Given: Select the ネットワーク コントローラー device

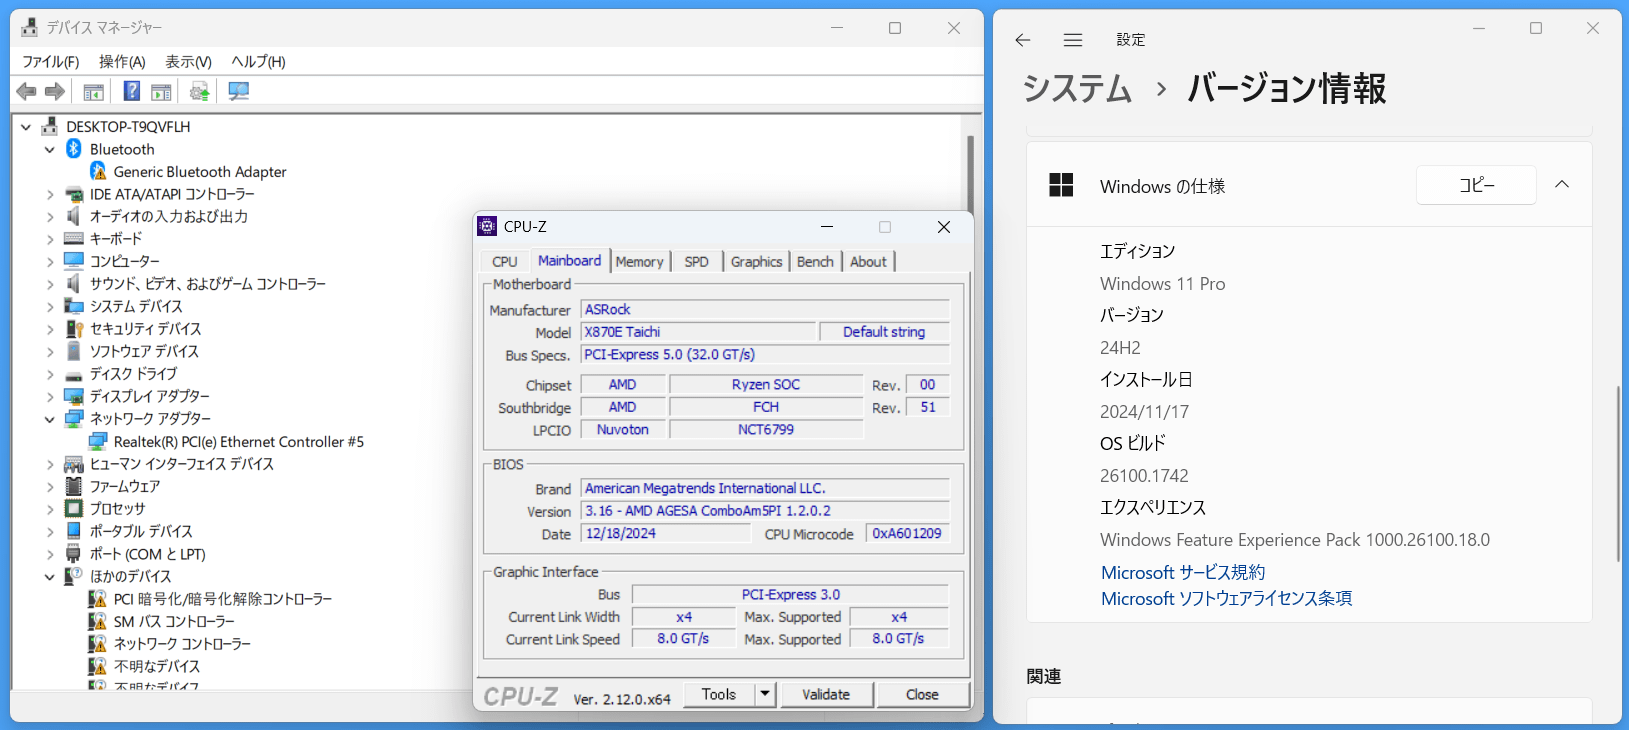Looking at the screenshot, I should [x=182, y=644].
